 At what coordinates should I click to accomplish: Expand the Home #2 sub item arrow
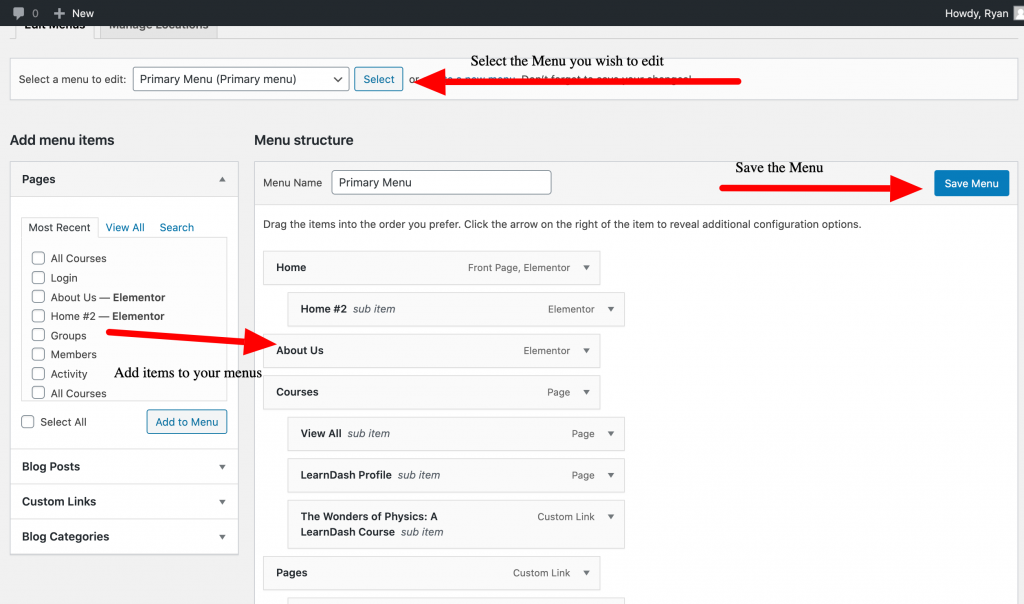pyautogui.click(x=610, y=310)
